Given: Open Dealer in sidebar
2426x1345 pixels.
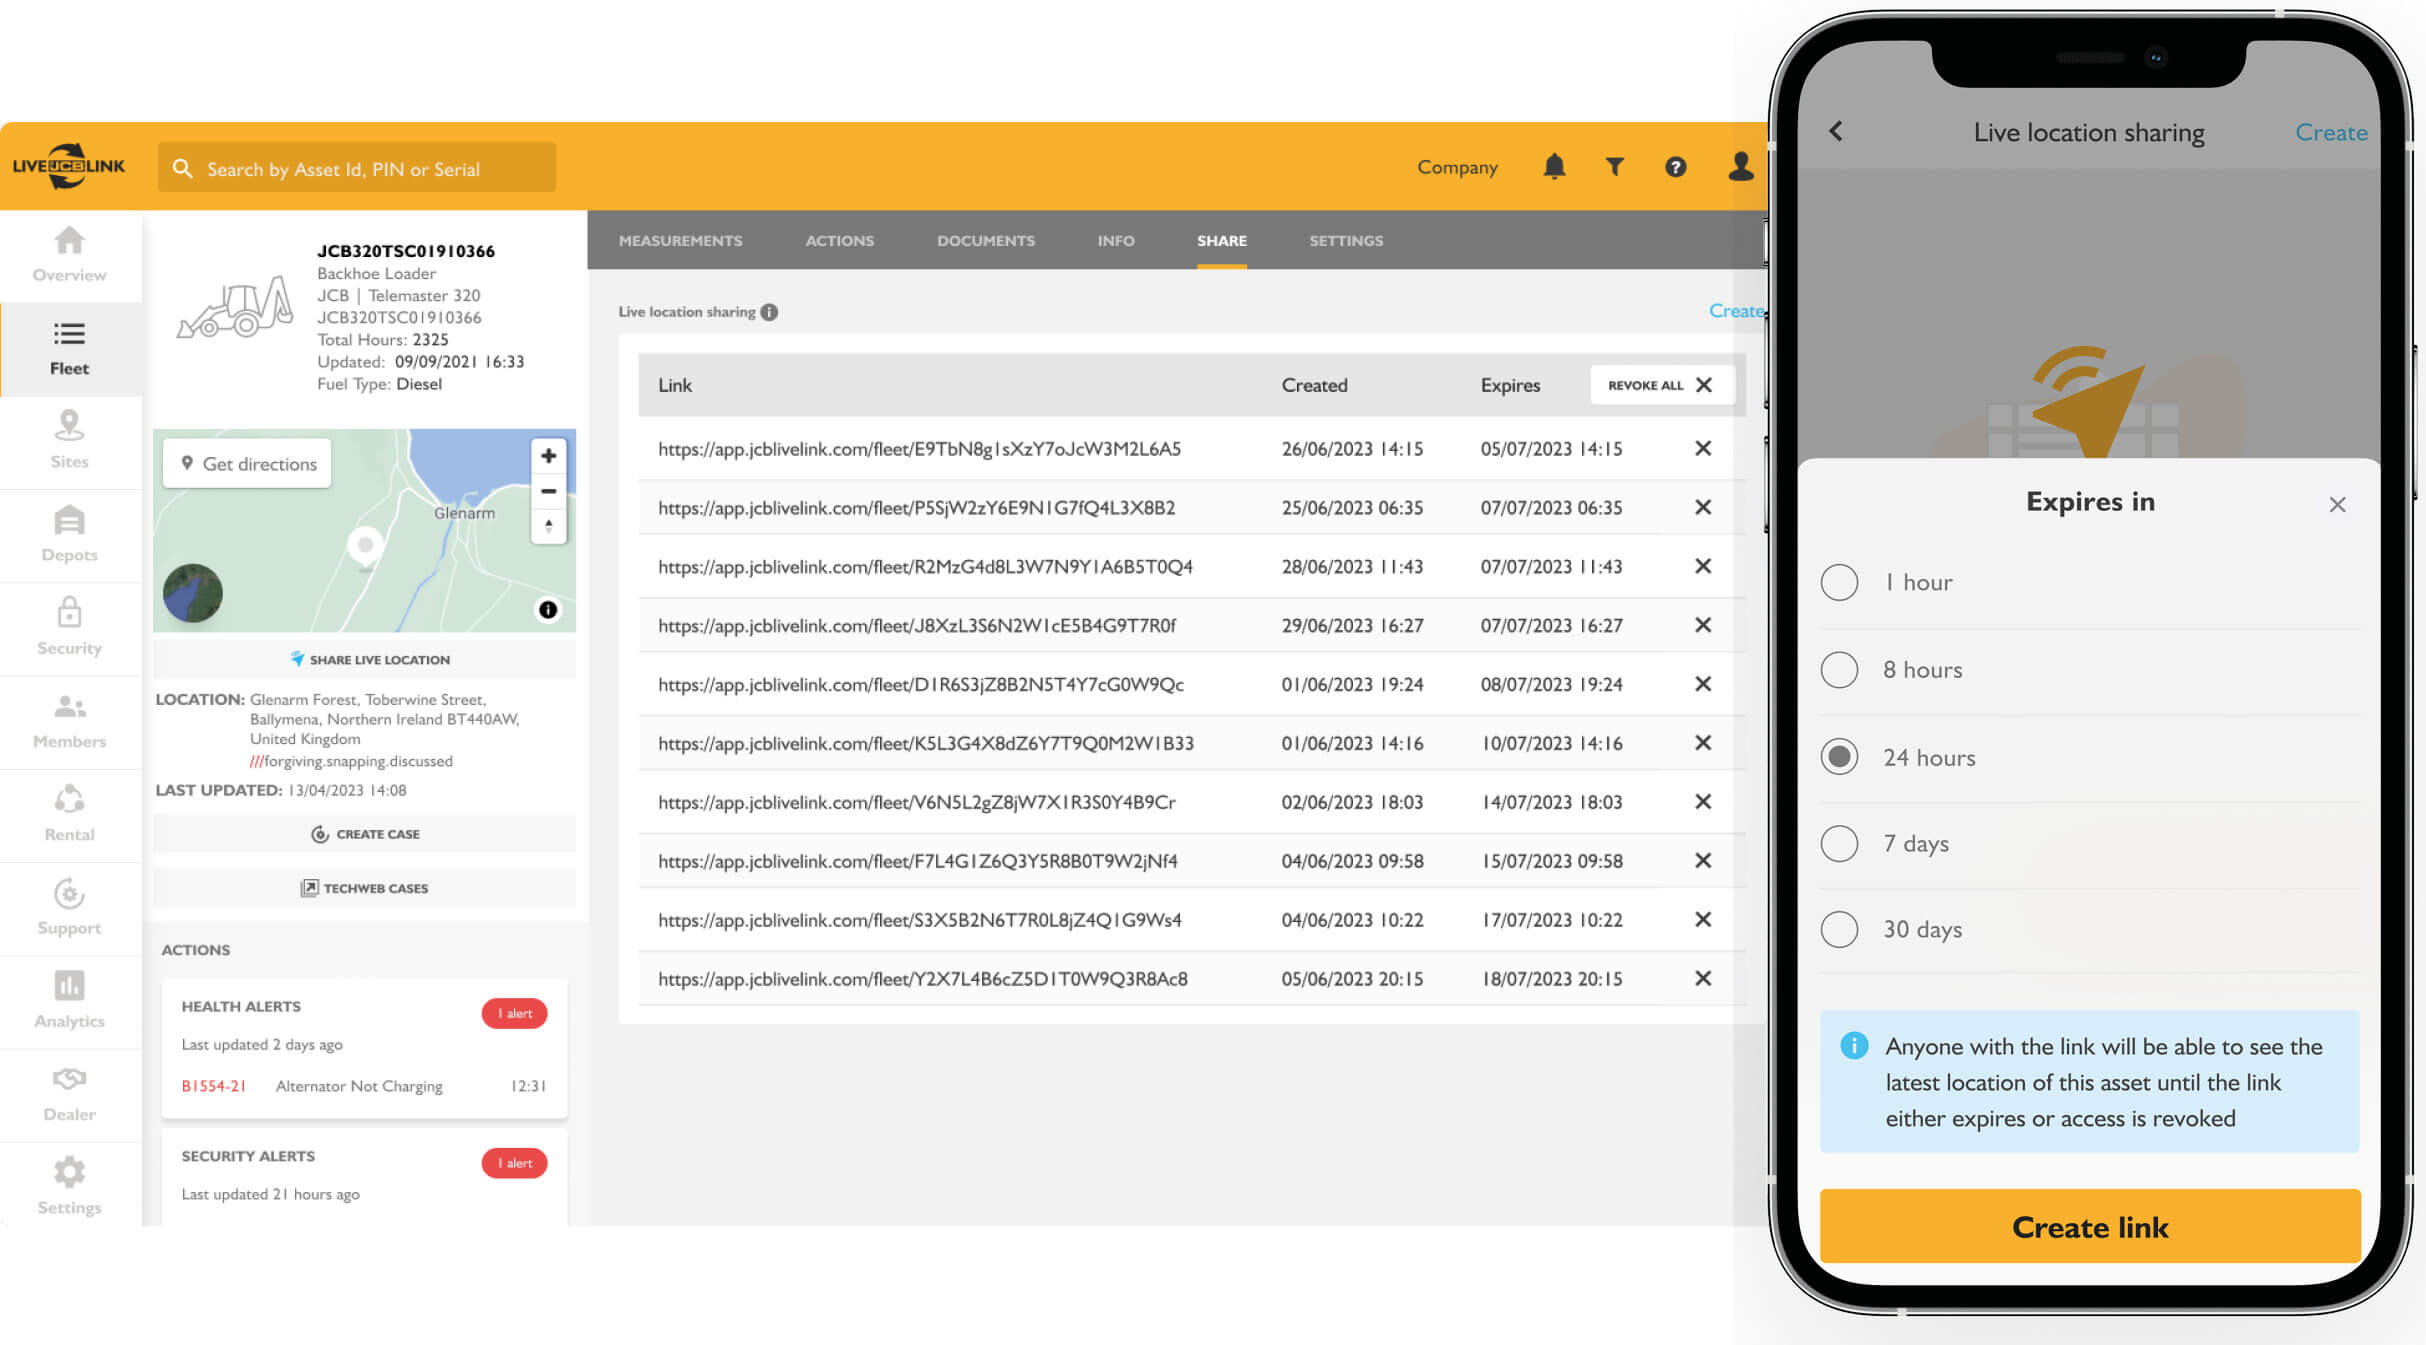Looking at the screenshot, I should (x=69, y=1094).
